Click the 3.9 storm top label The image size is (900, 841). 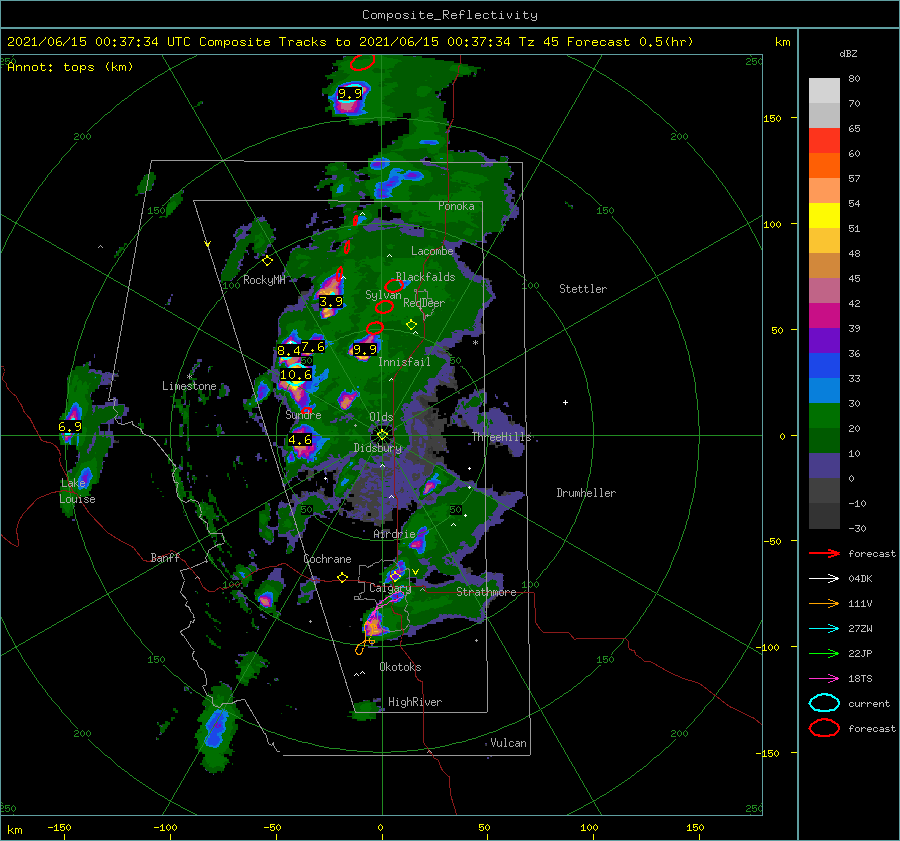pyautogui.click(x=331, y=301)
